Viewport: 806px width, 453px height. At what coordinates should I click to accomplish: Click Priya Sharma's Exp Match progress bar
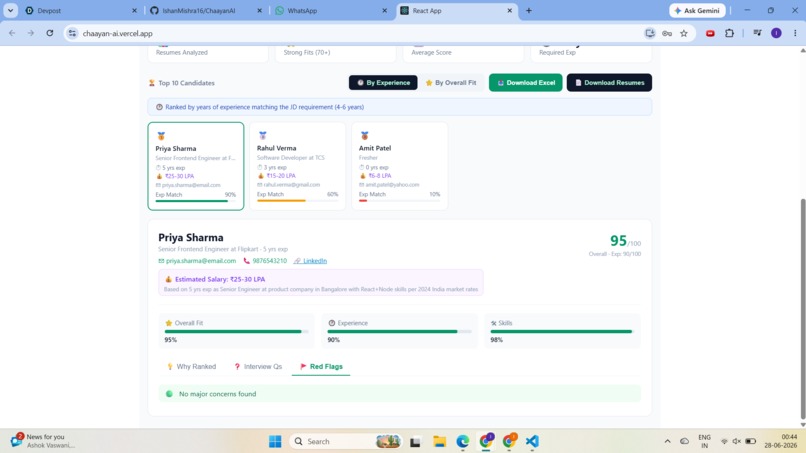tap(195, 201)
